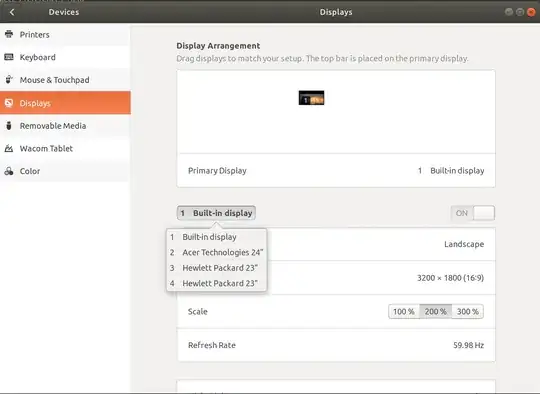
Task: Select 100 % scale option
Action: 404,311
